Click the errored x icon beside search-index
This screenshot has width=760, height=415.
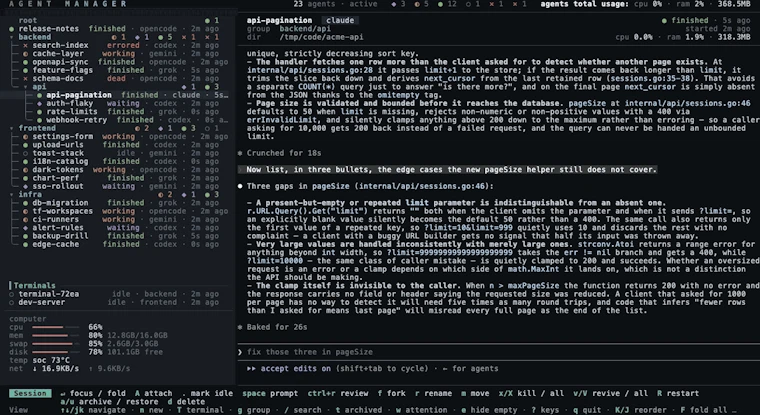(x=25, y=46)
